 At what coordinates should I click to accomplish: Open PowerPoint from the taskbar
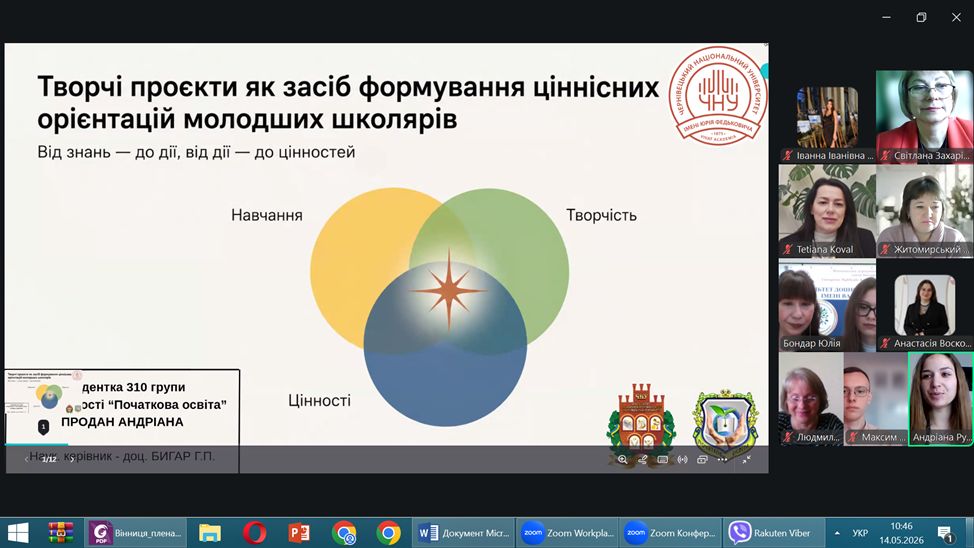[x=299, y=532]
